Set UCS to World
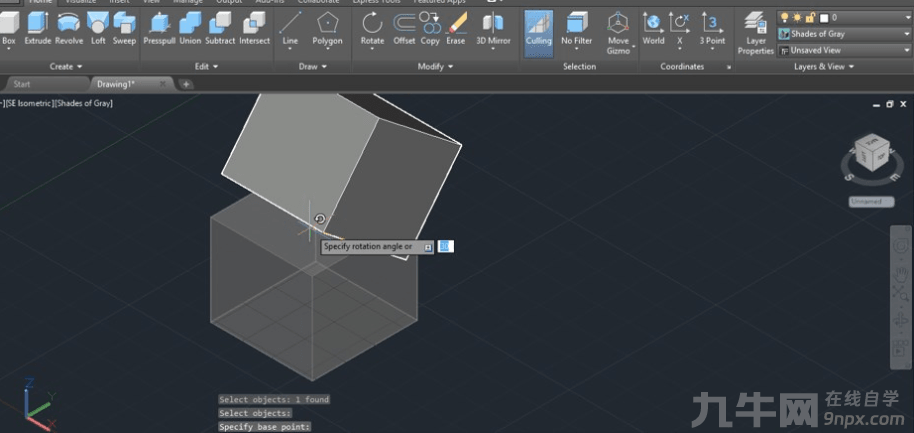 (x=653, y=29)
